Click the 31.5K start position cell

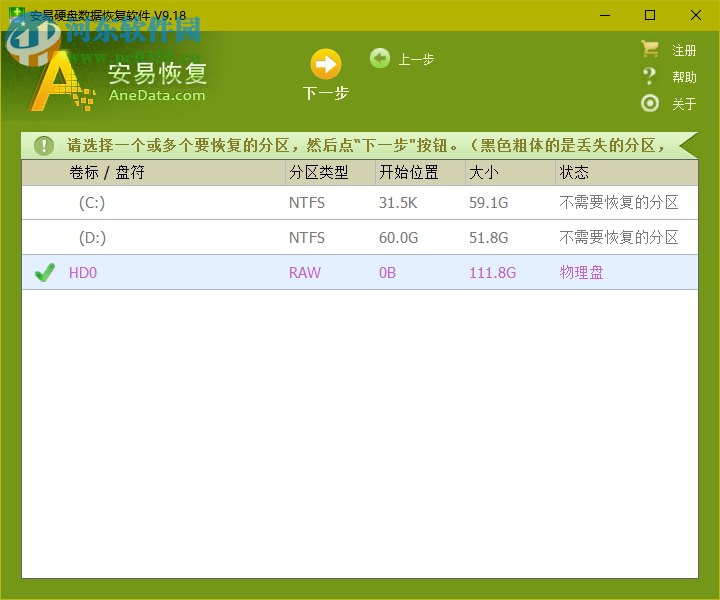[398, 202]
